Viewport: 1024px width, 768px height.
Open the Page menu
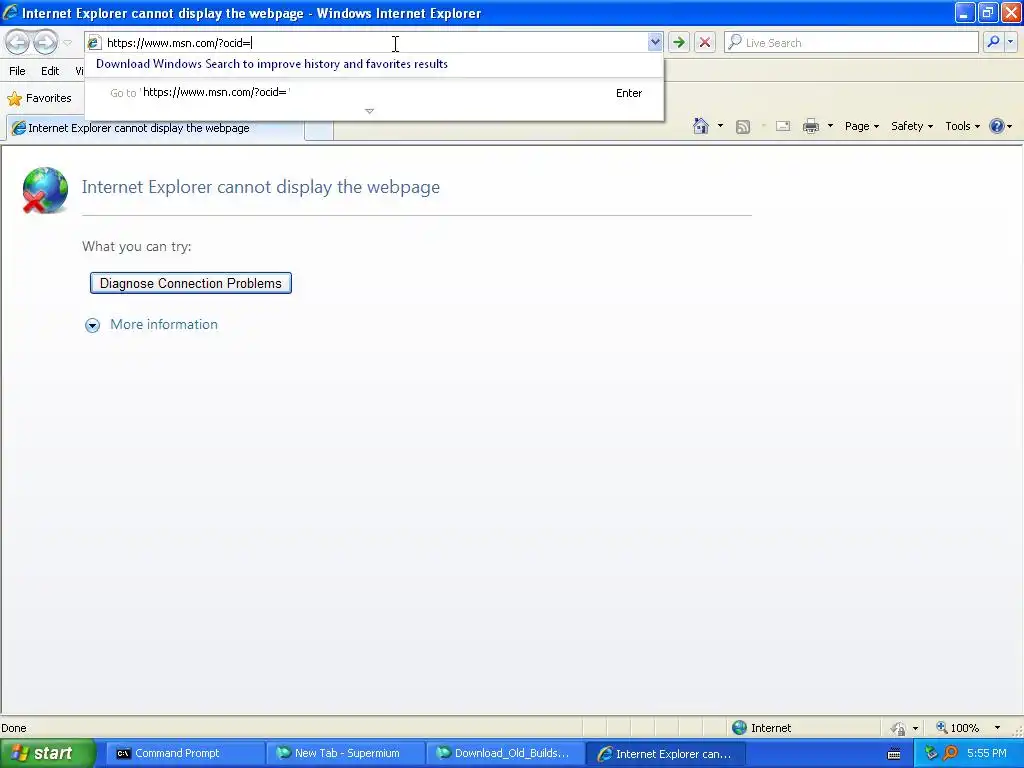[x=861, y=126]
